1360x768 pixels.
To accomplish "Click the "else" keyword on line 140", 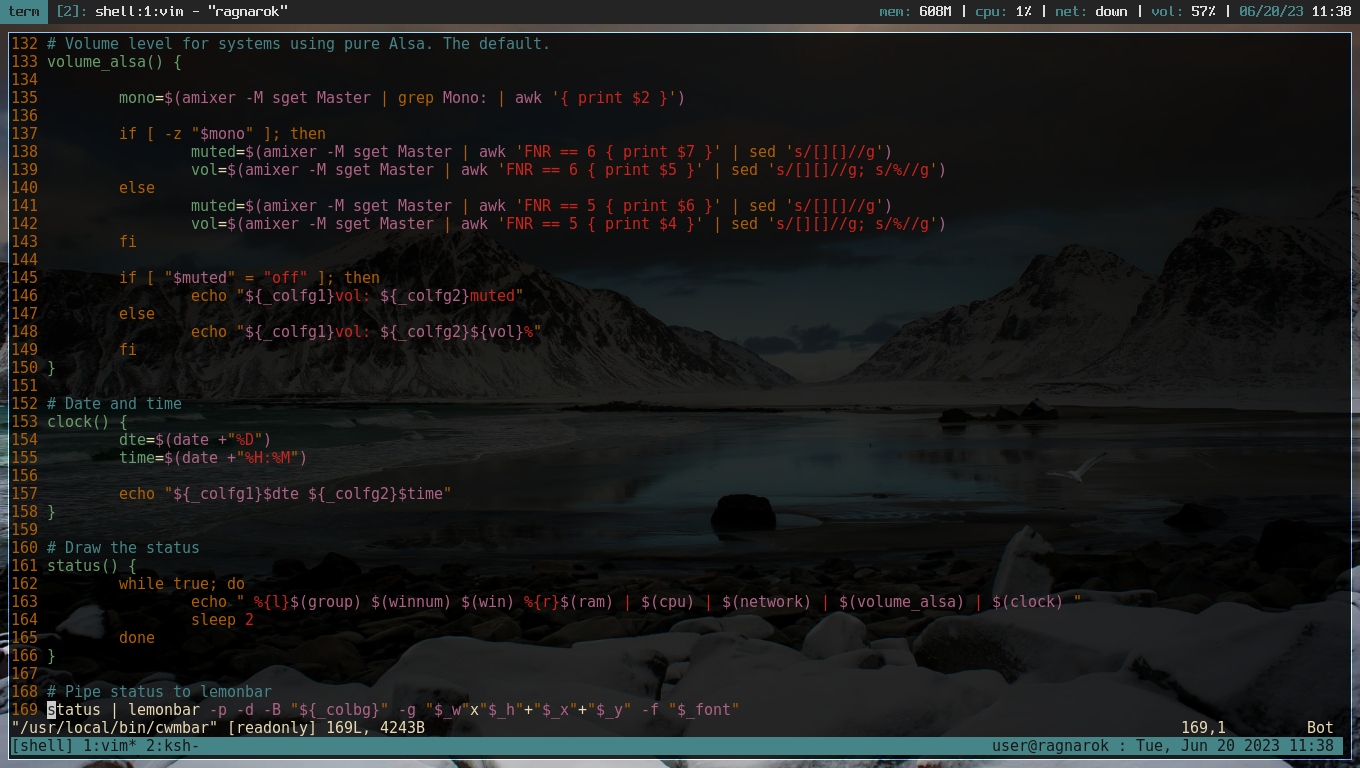I will [x=137, y=188].
